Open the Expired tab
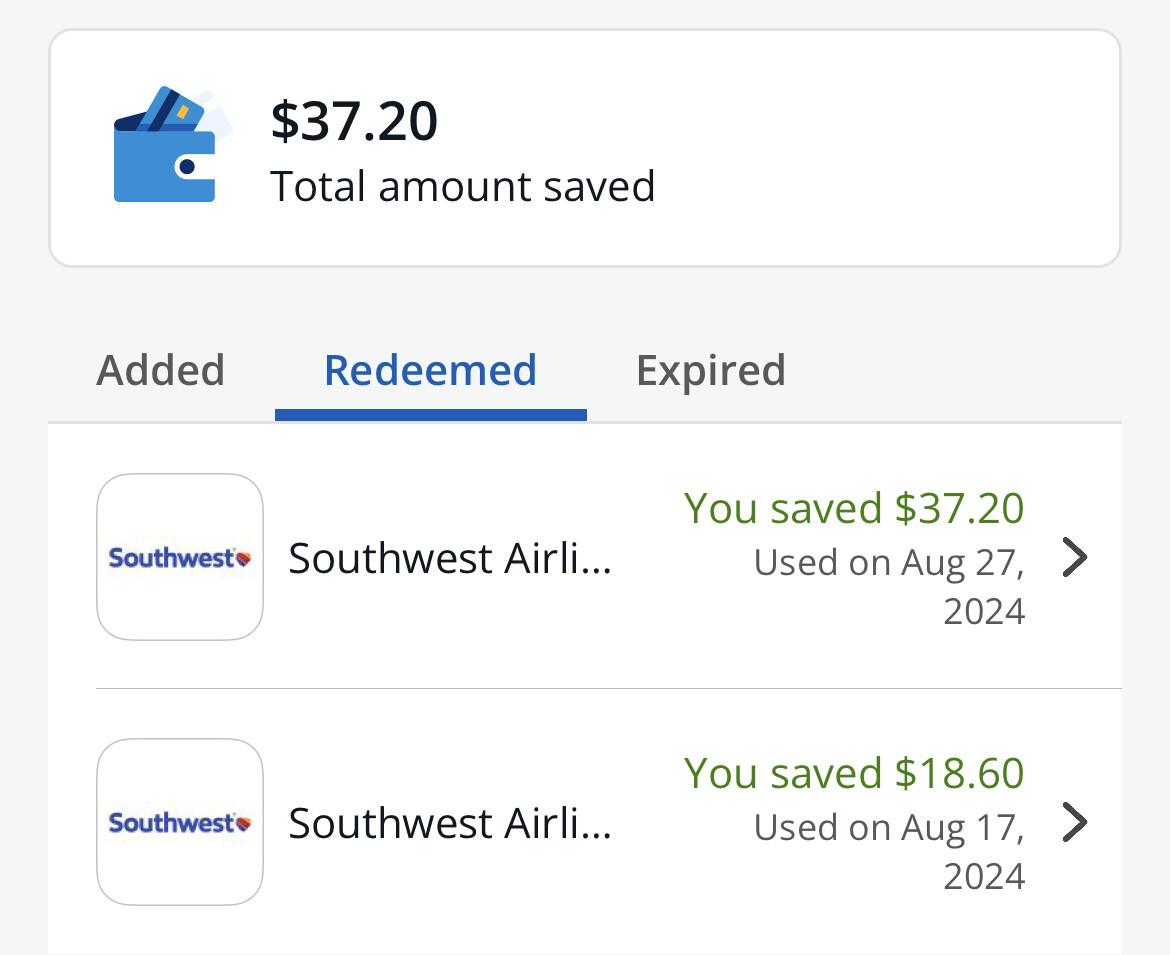 click(x=710, y=372)
